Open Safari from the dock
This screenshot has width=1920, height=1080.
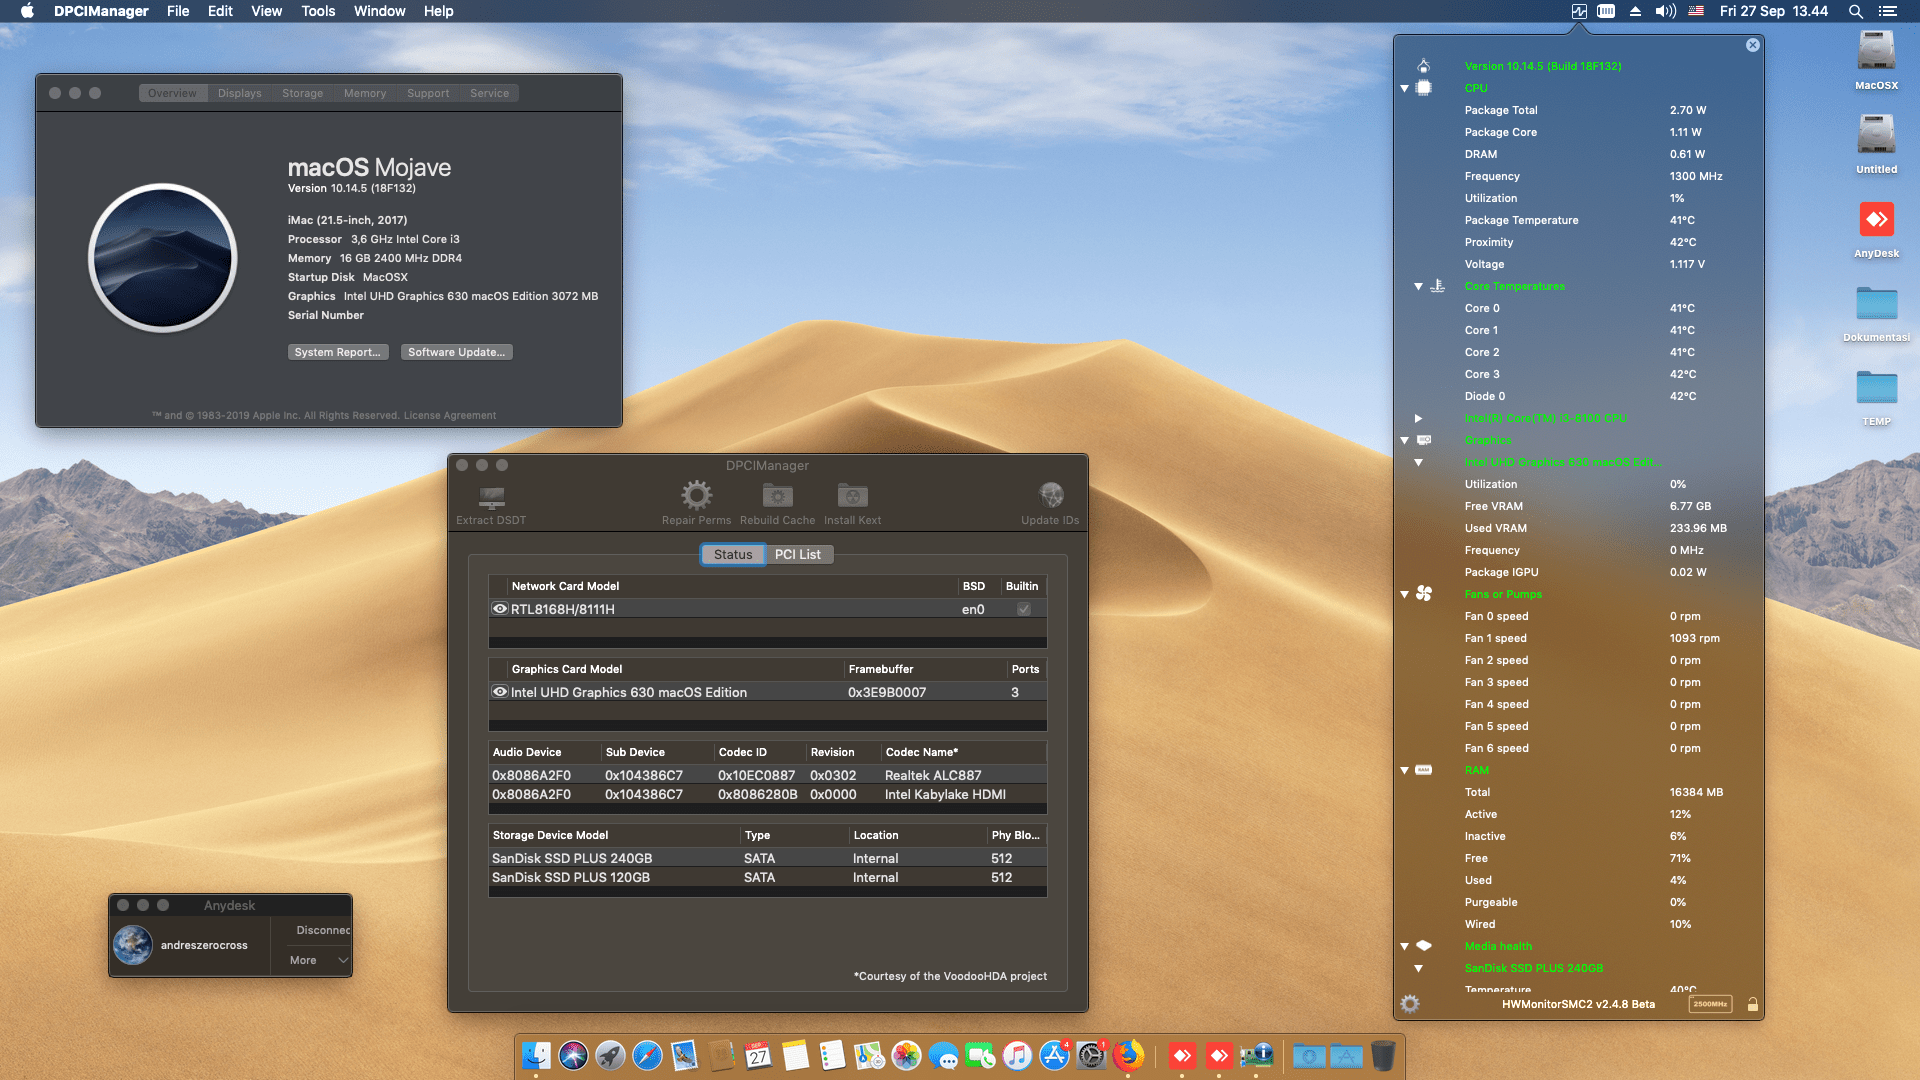(x=647, y=1055)
